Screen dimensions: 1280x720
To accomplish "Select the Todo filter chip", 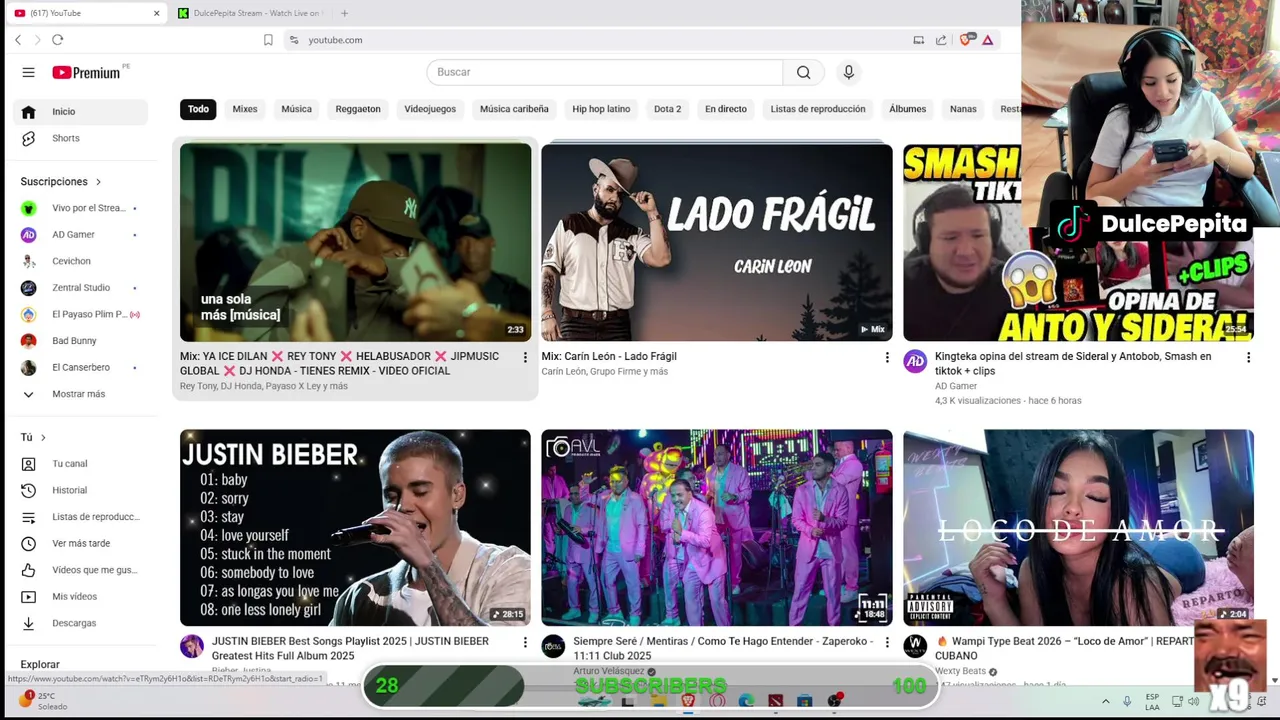I will tap(198, 109).
